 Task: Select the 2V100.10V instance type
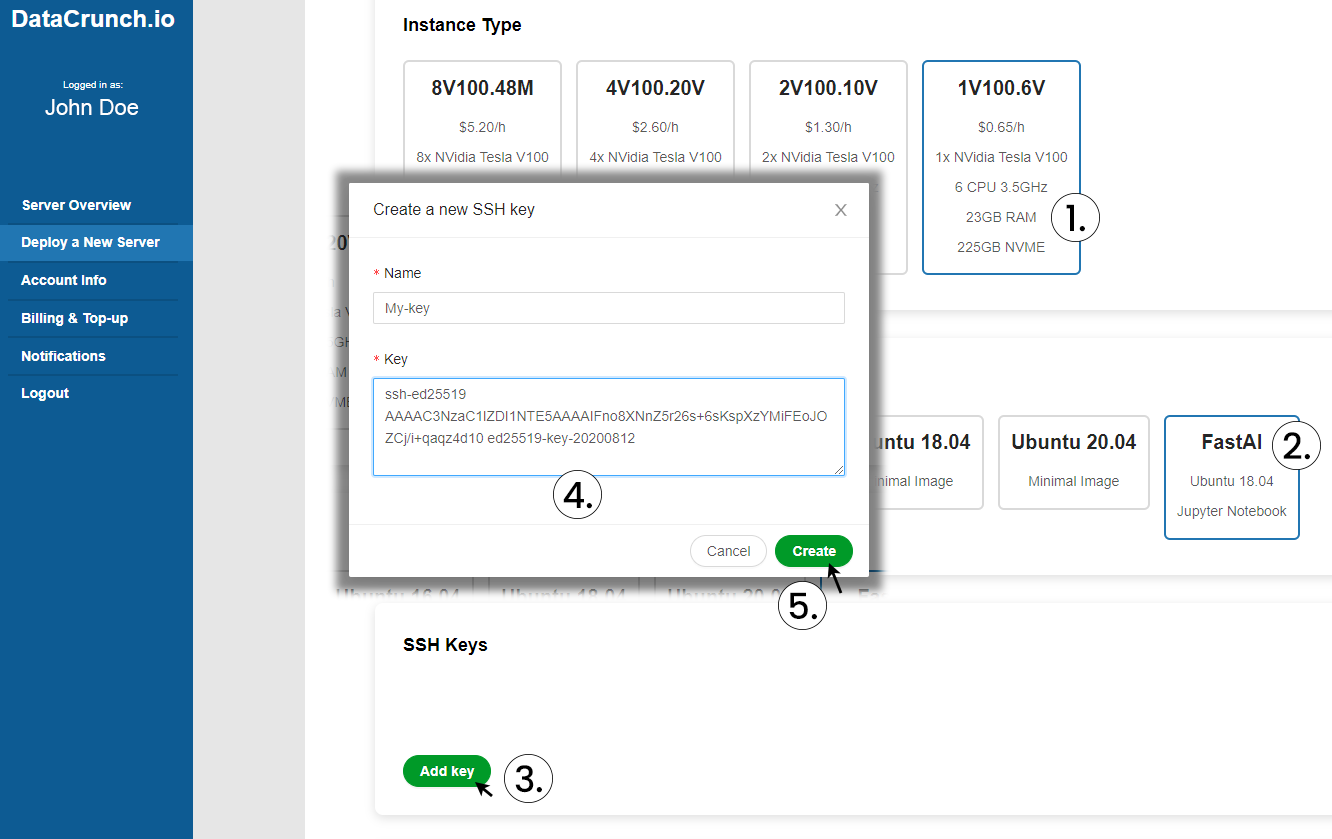pyautogui.click(x=828, y=110)
